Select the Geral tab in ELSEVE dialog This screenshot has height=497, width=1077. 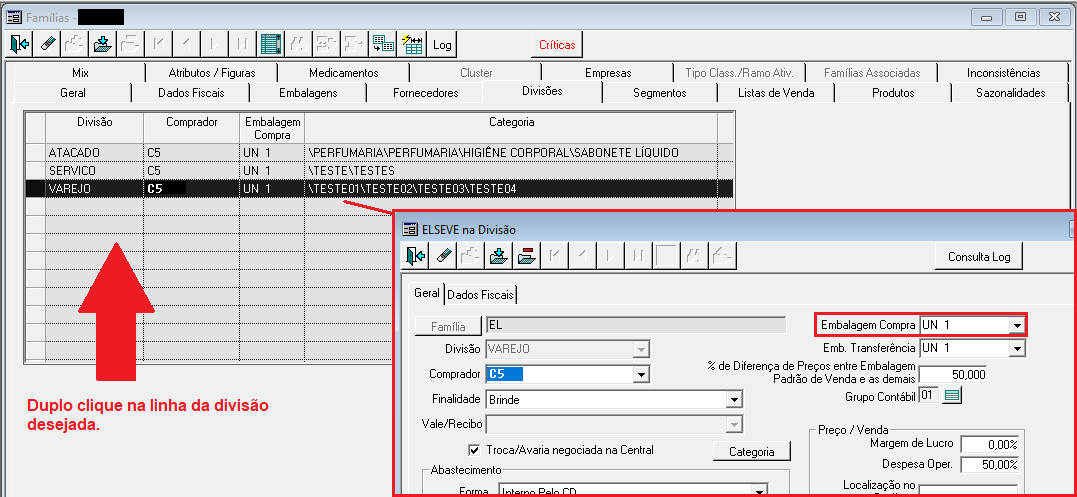click(x=427, y=293)
